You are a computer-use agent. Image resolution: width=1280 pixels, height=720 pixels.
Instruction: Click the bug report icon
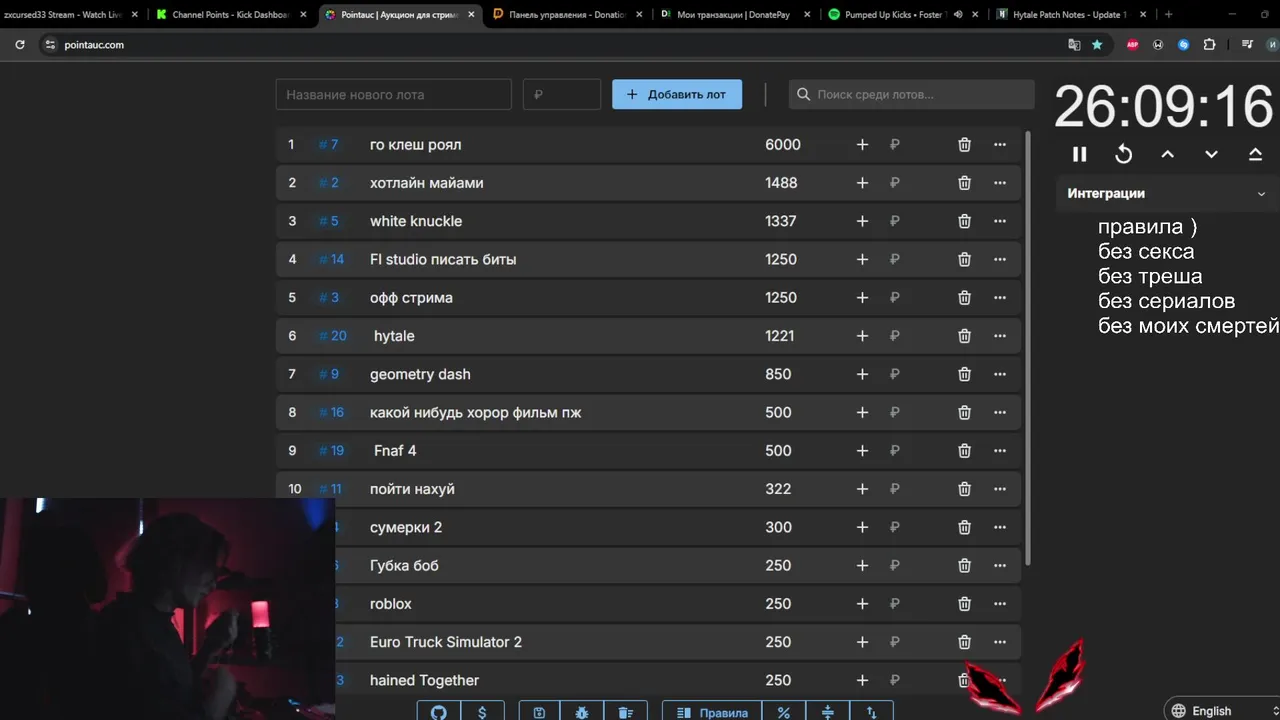[x=582, y=712]
